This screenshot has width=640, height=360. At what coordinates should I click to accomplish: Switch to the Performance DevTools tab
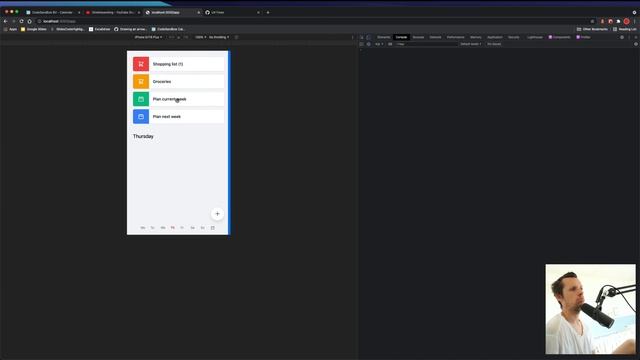[x=456, y=37]
